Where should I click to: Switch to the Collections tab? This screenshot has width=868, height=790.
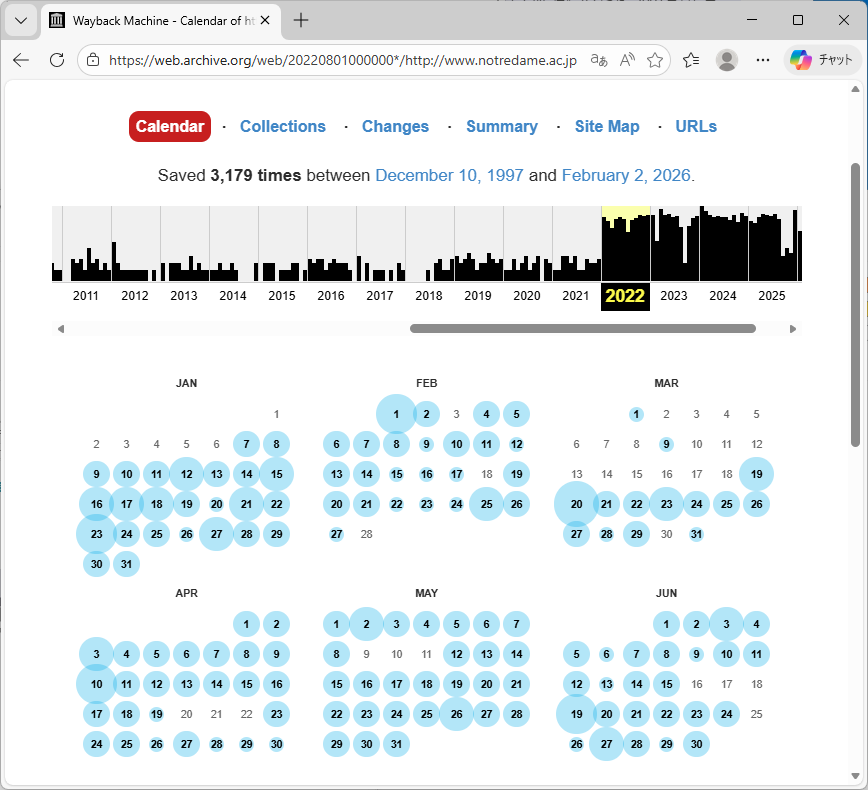point(282,126)
